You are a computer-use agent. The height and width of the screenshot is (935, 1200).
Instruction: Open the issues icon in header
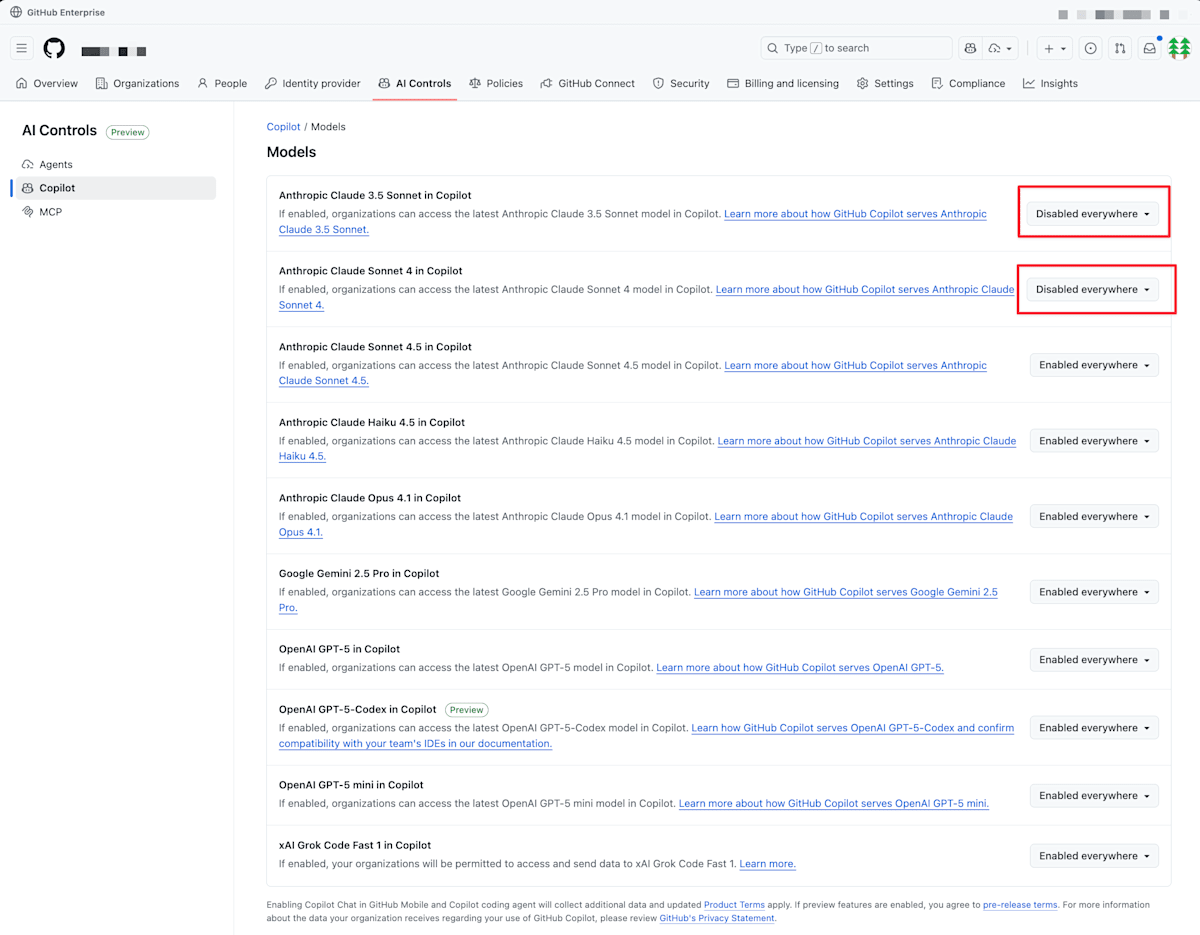click(x=1091, y=48)
